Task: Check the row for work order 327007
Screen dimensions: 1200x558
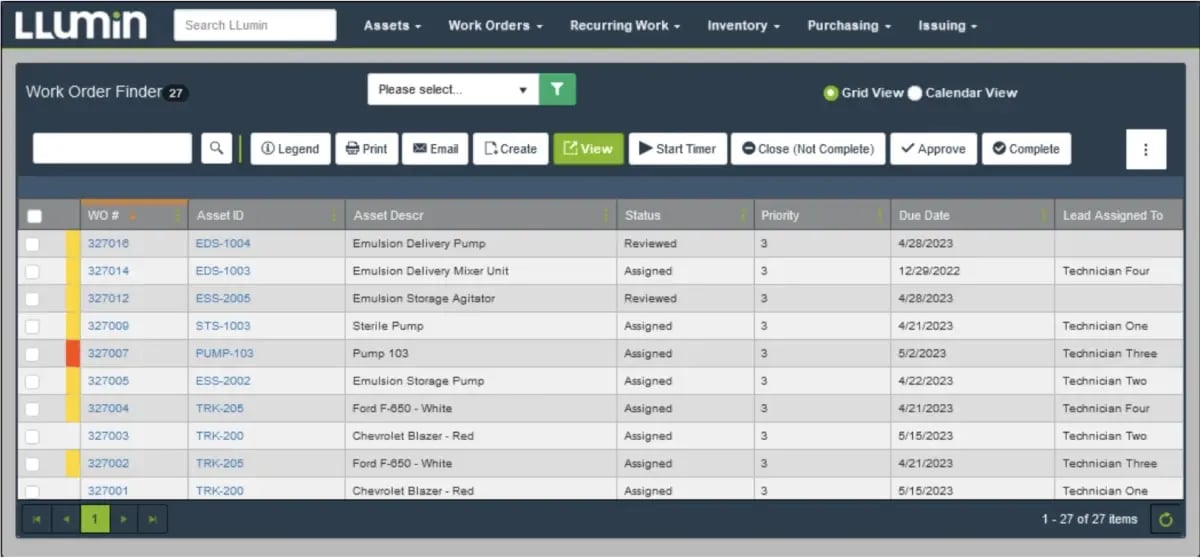Action: 33,353
